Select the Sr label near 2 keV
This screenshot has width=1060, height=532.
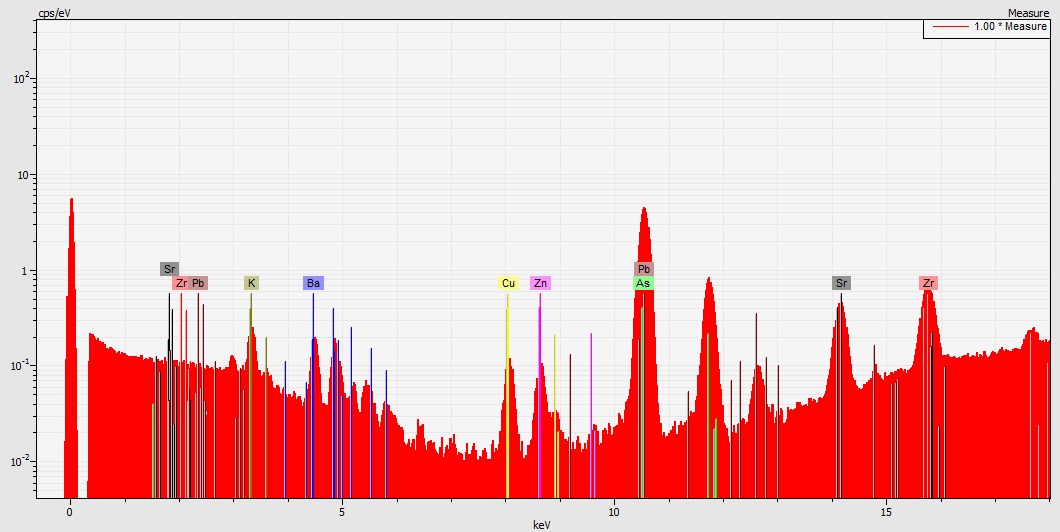170,269
